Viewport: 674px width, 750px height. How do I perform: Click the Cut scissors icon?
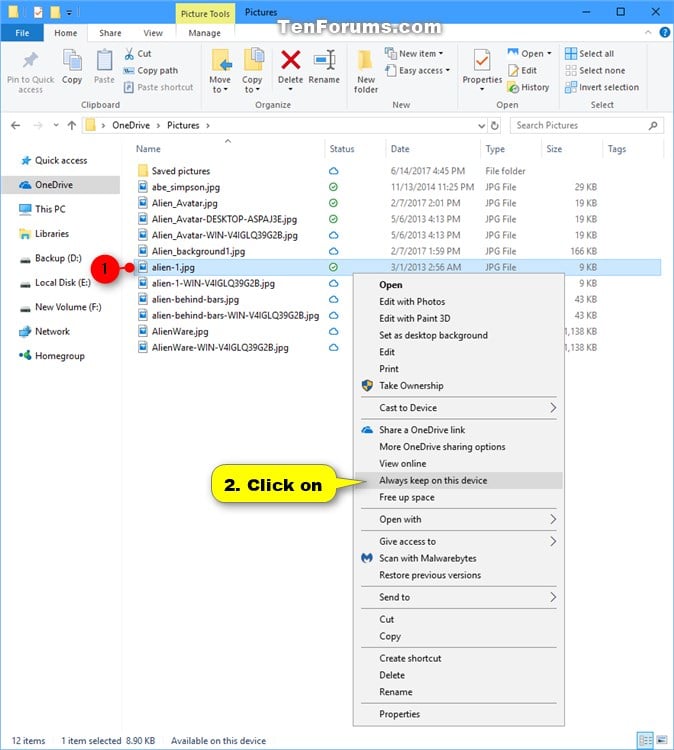coord(129,54)
